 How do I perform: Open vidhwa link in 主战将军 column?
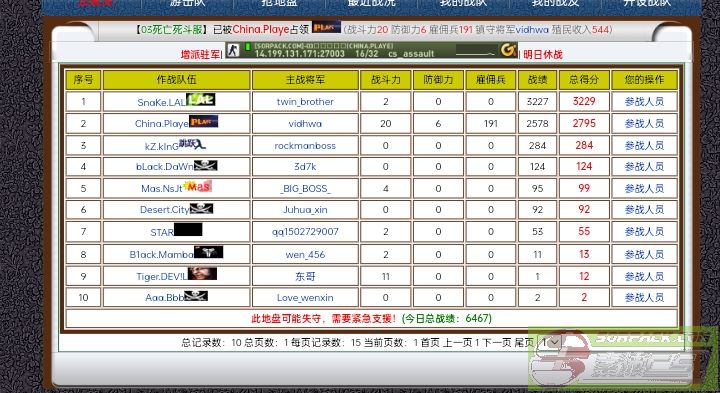point(305,124)
